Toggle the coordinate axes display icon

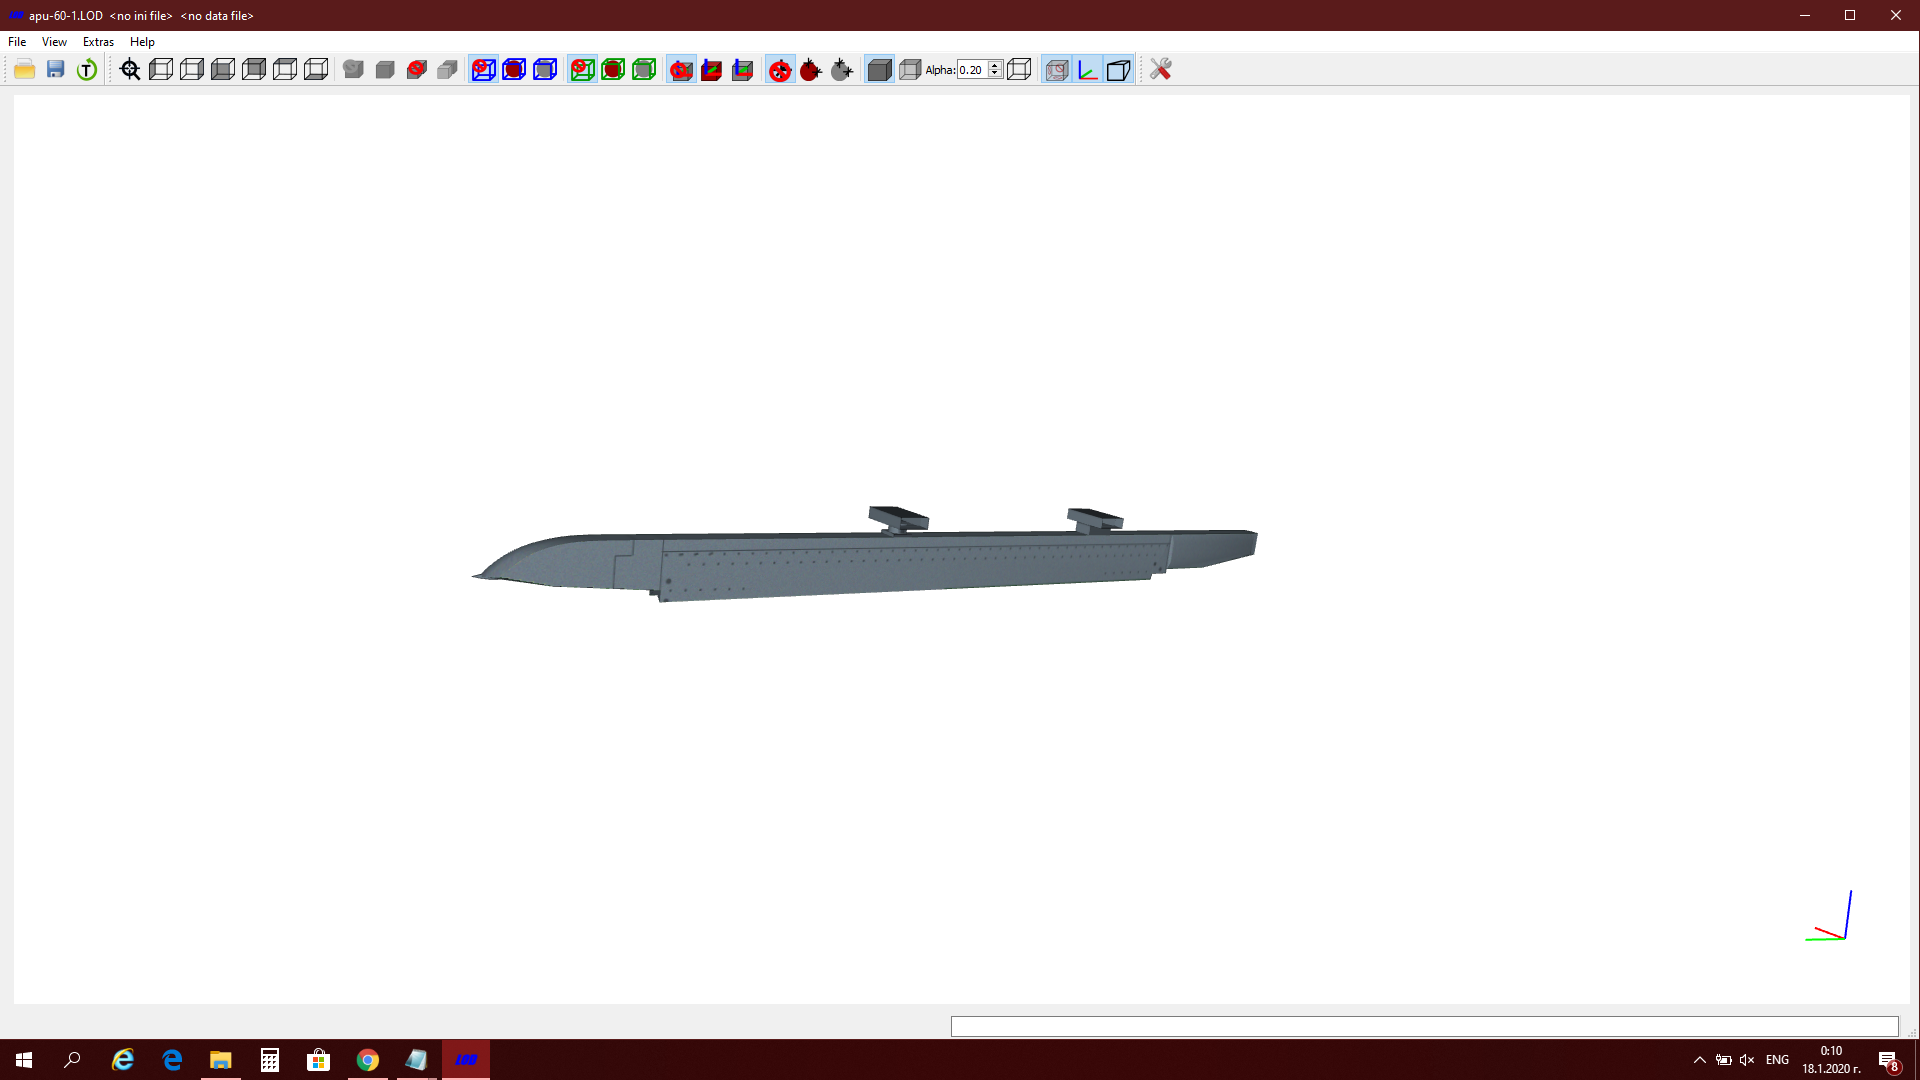pyautogui.click(x=1087, y=69)
